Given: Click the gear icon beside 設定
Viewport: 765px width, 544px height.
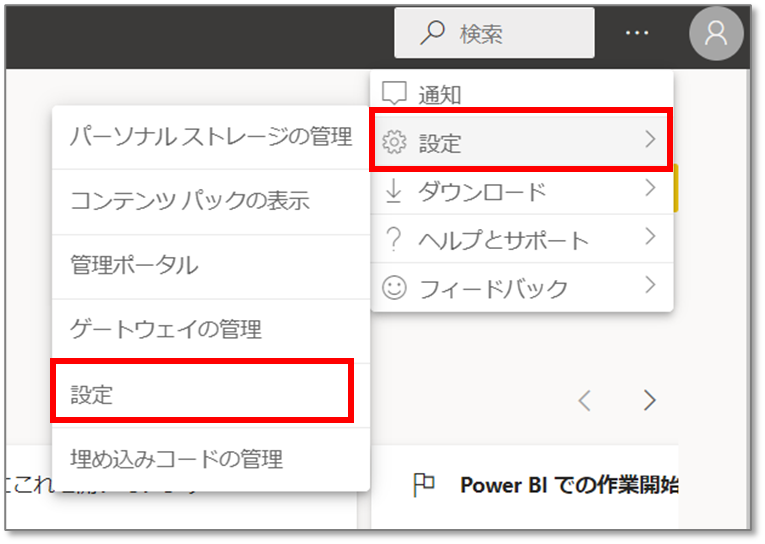Looking at the screenshot, I should tap(394, 142).
